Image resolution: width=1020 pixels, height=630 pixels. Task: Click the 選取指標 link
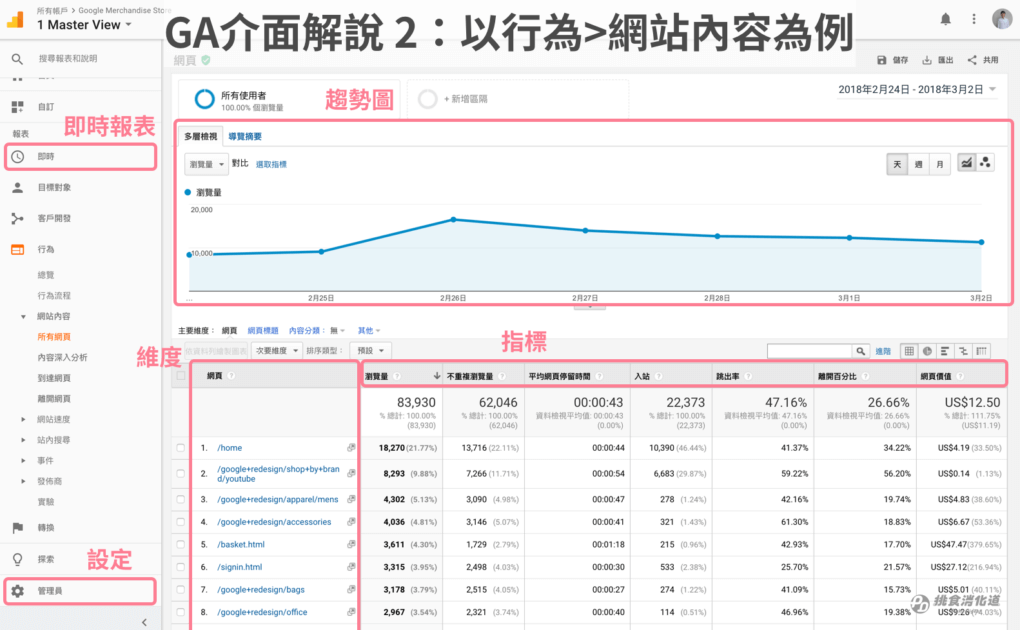pos(271,165)
